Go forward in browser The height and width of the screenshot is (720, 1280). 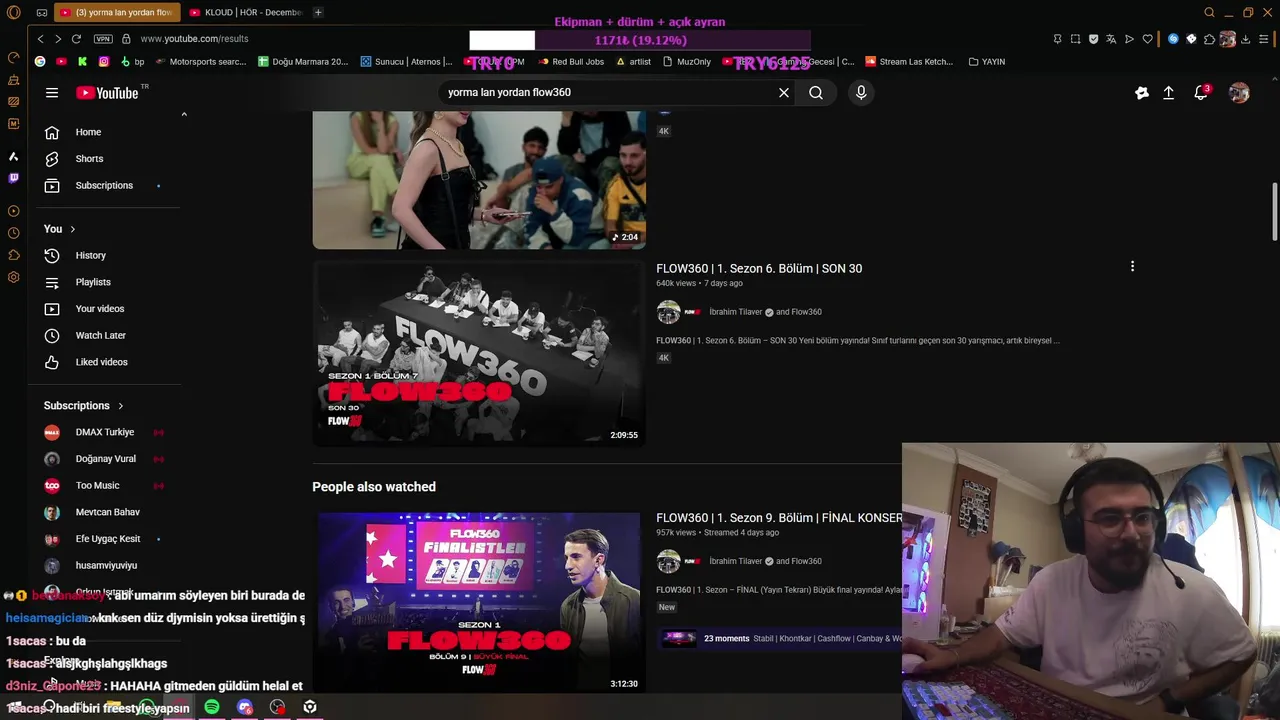[x=58, y=39]
